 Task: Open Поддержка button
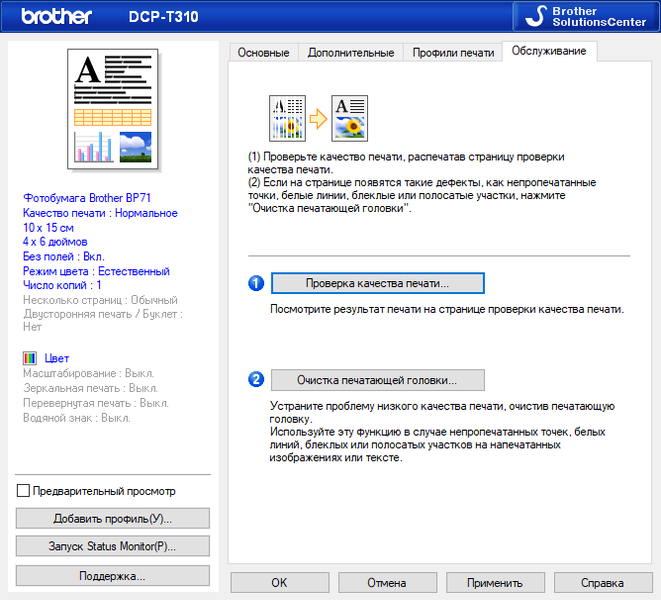click(113, 576)
